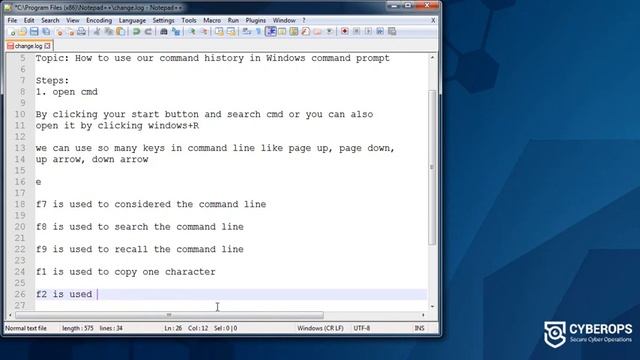Viewport: 640px width, 360px height.
Task: Print the document using the printer icon
Action: pos(82,31)
